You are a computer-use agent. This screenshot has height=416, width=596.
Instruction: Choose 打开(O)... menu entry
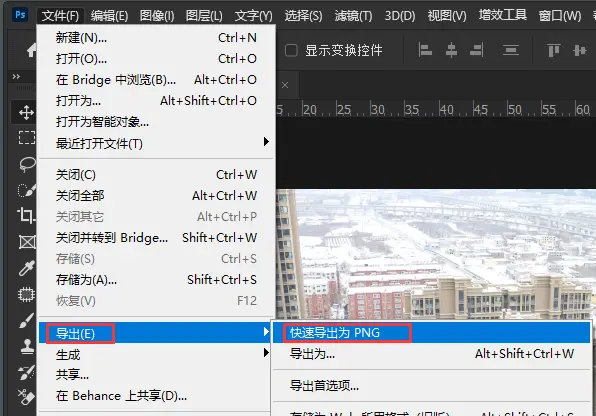(156, 59)
